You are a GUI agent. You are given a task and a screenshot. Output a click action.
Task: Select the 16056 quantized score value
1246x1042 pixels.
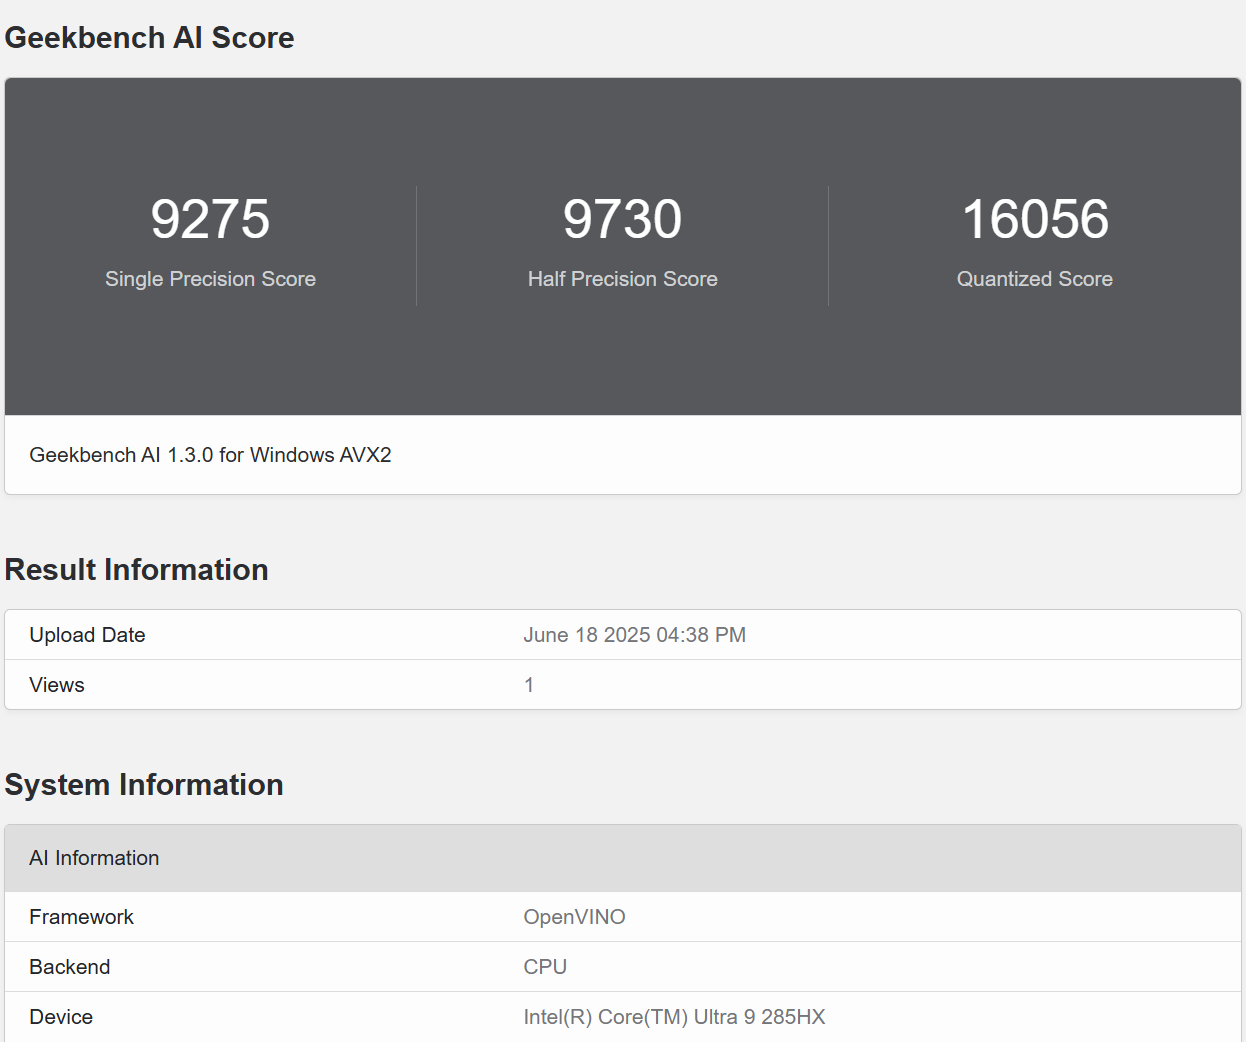tap(1035, 219)
